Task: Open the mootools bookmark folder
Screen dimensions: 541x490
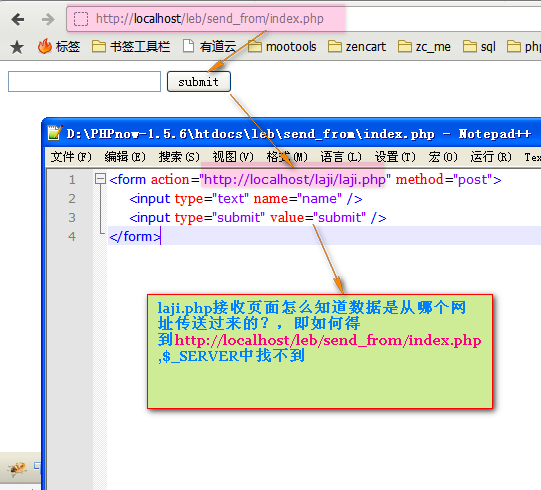Action: 282,47
